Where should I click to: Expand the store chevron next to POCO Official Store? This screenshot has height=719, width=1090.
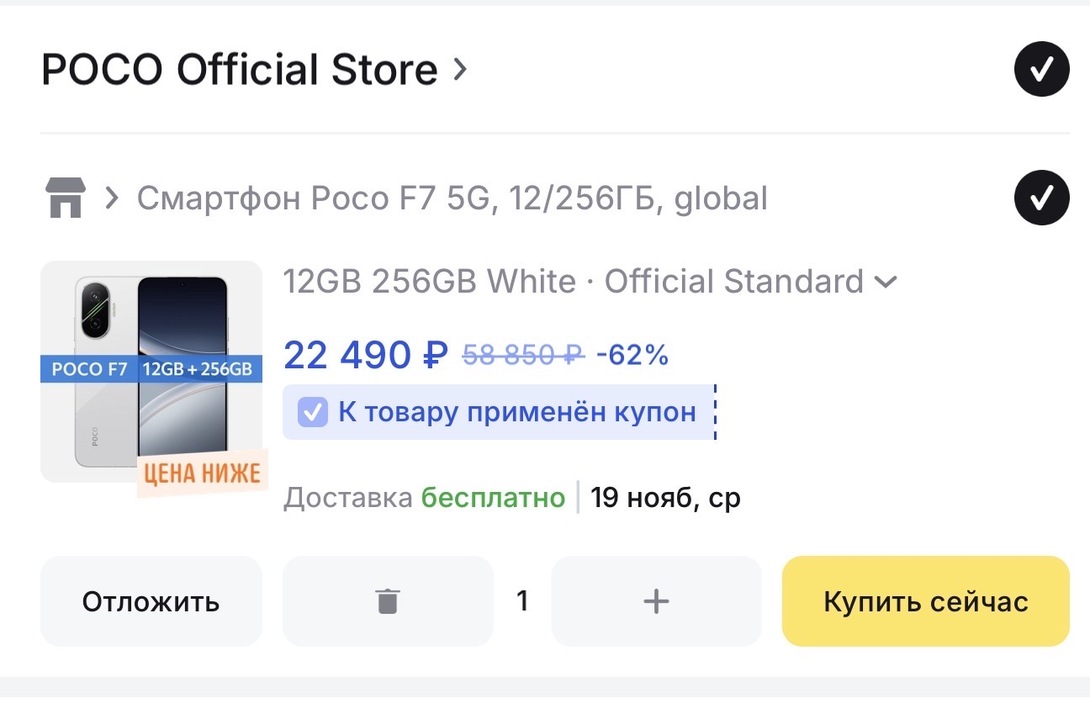tap(459, 69)
